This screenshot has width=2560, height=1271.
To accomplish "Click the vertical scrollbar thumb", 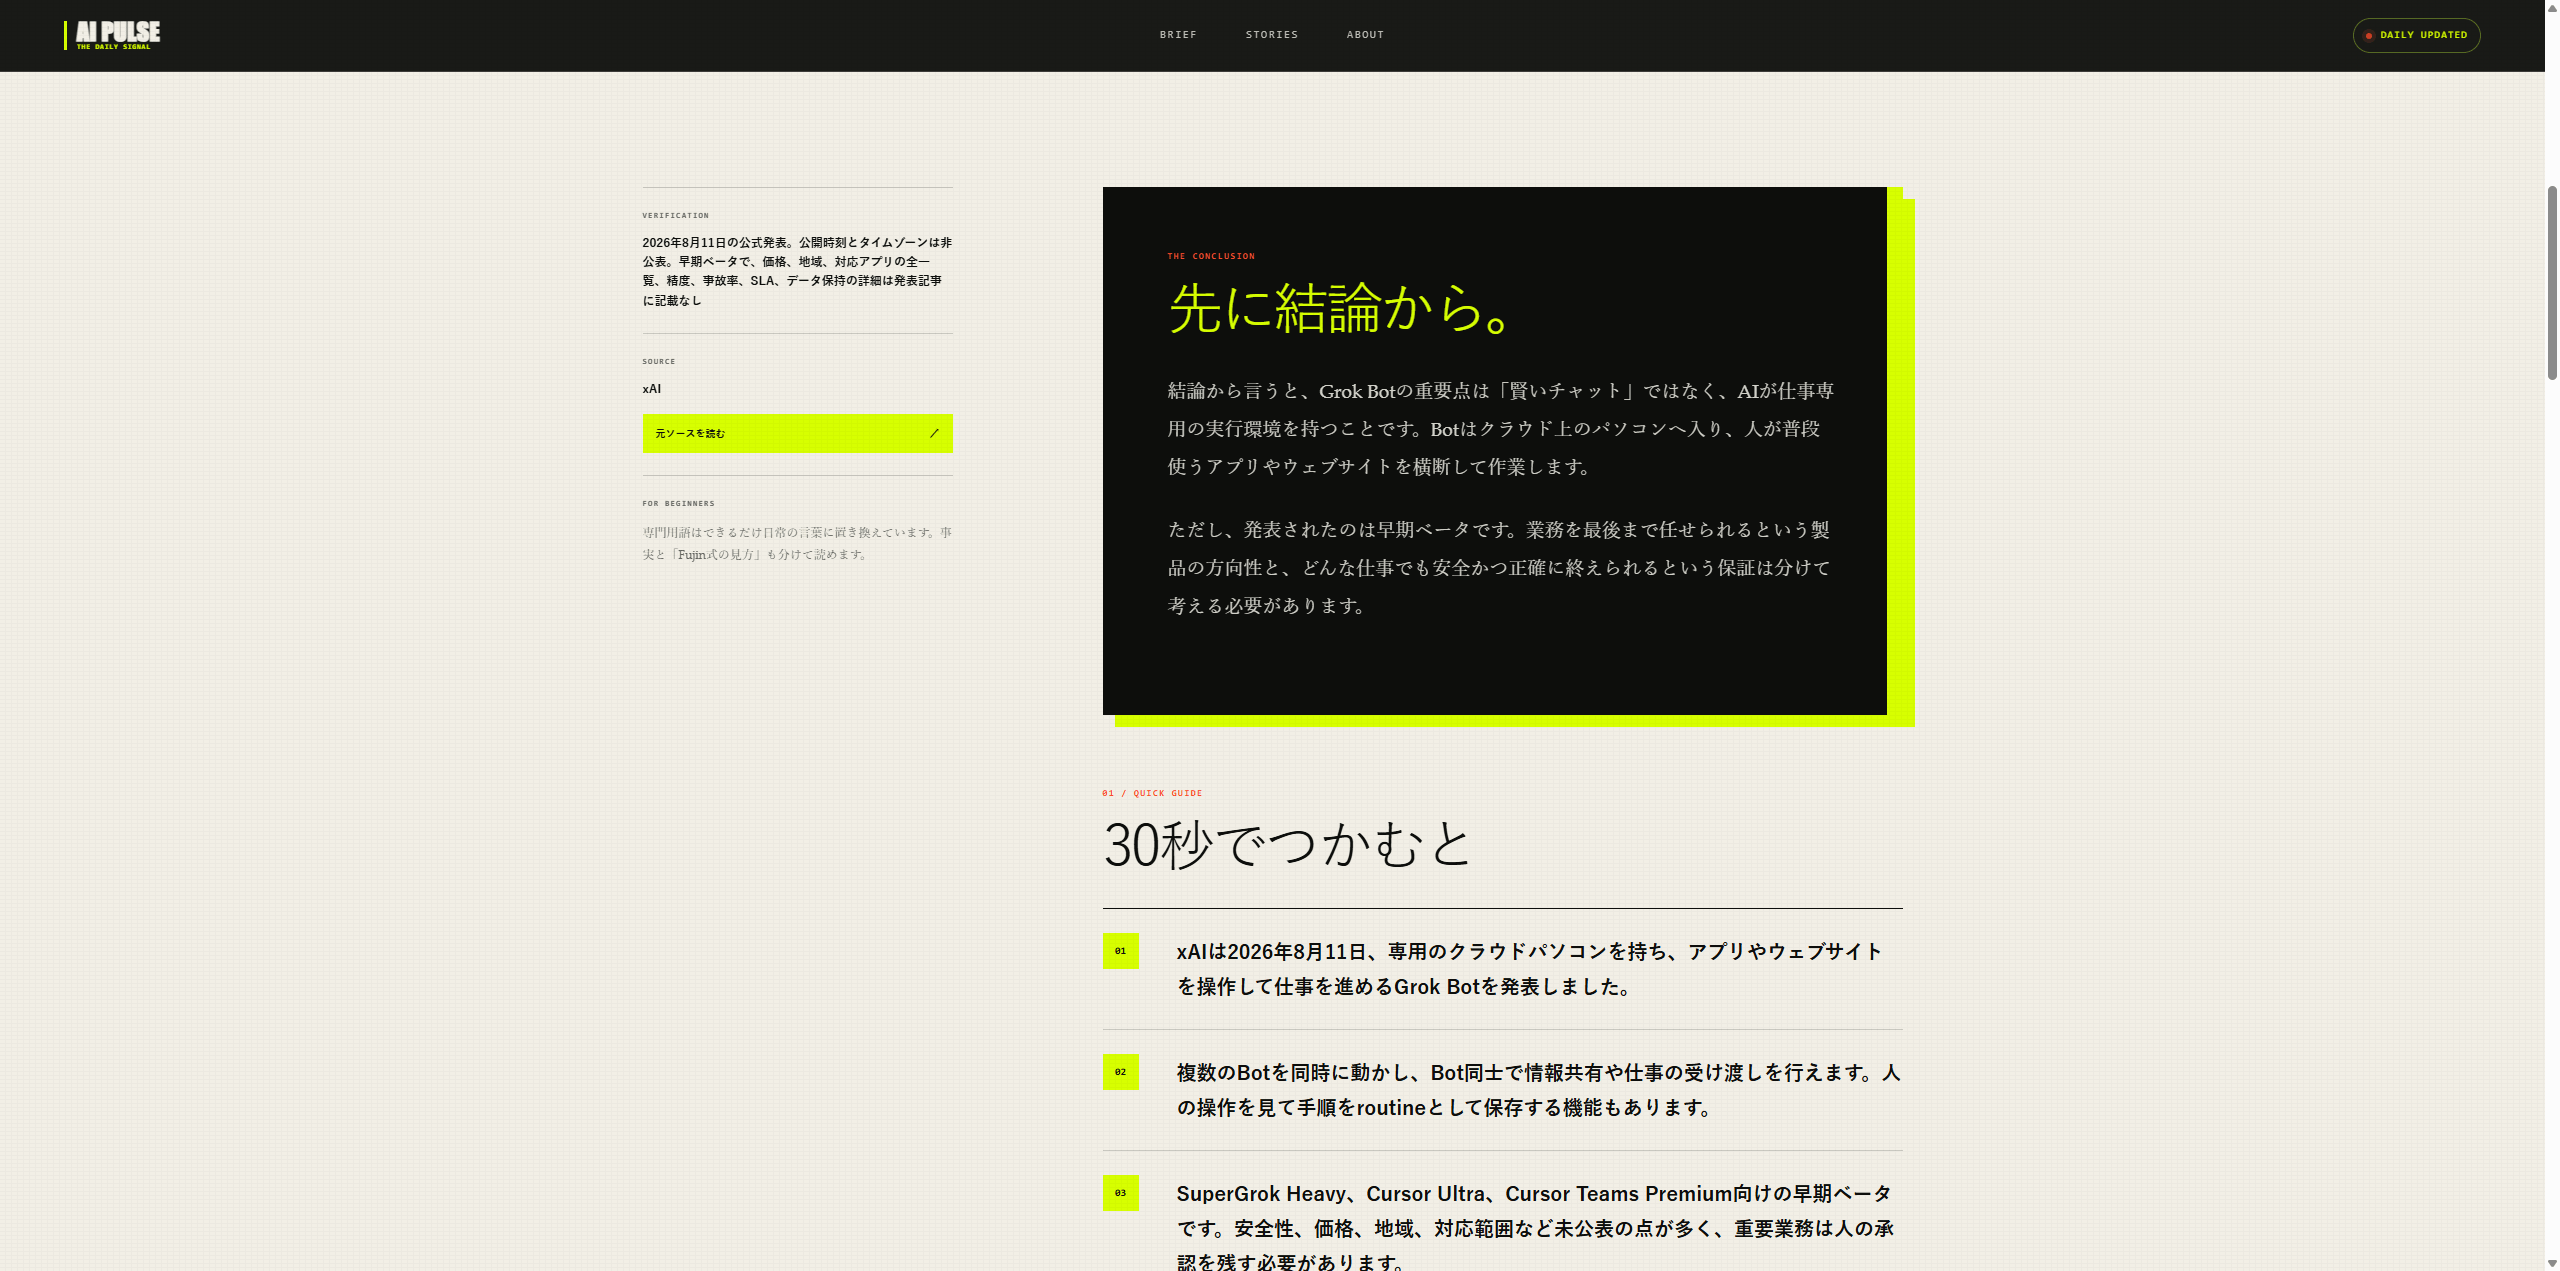I will click(x=2552, y=282).
